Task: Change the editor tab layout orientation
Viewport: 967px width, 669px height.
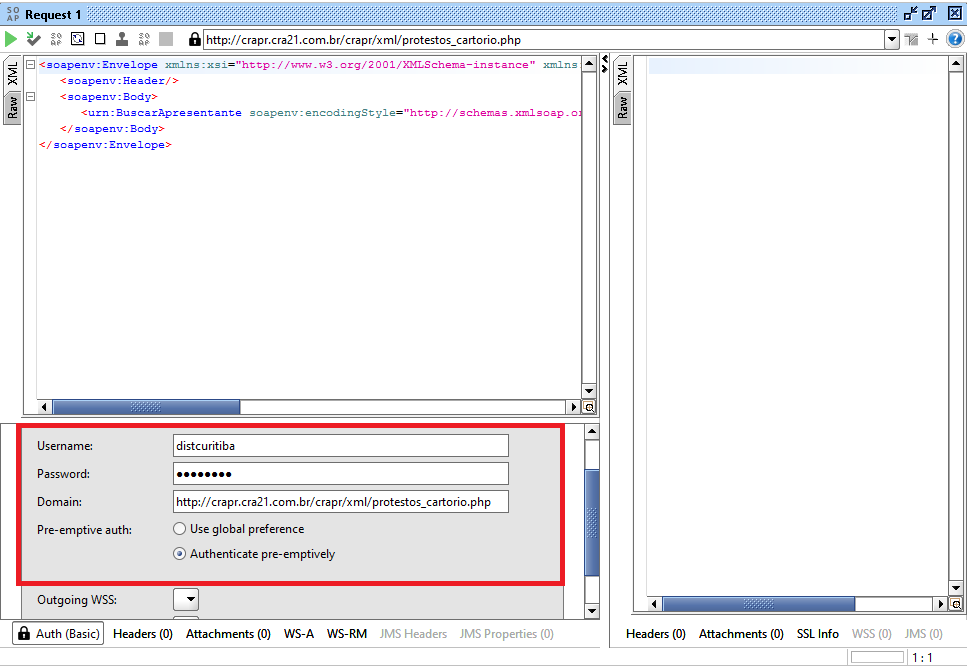Action: tap(911, 40)
